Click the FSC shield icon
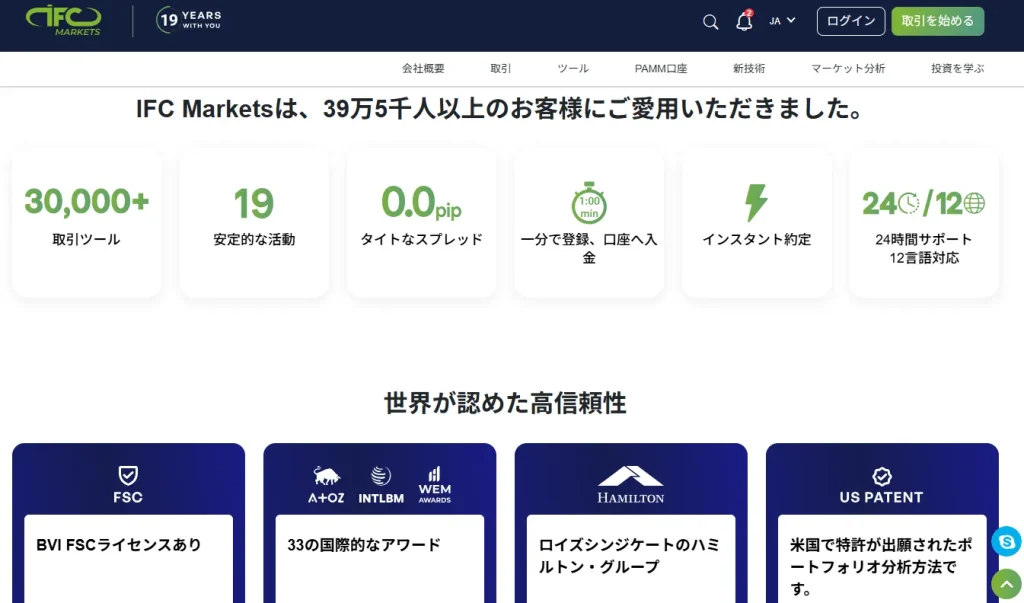This screenshot has width=1024, height=603. [x=128, y=476]
